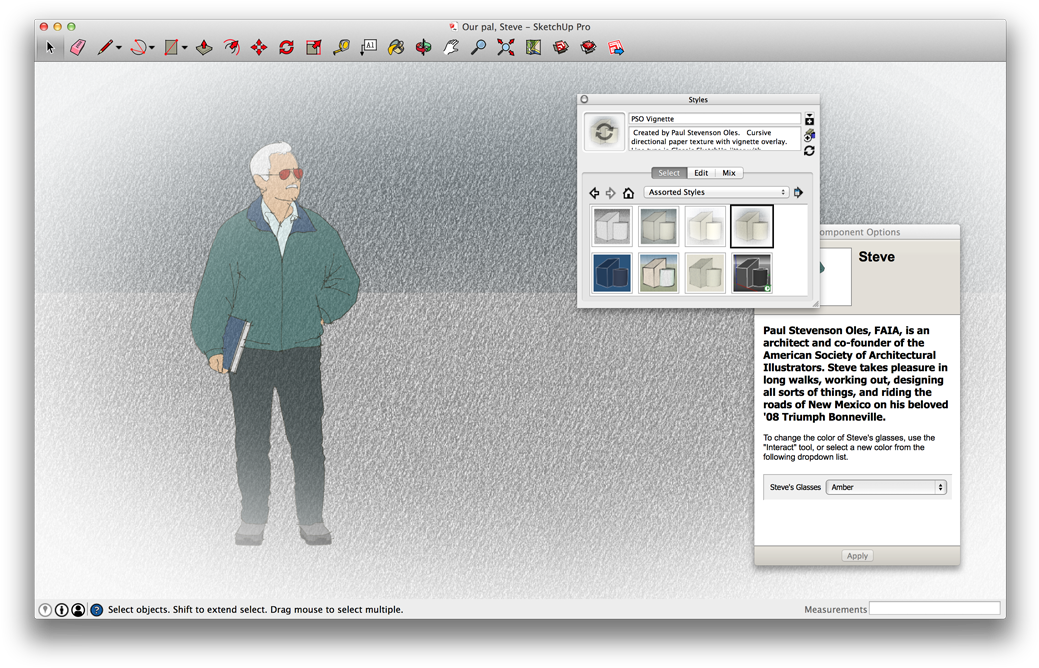Select the Zoom magnifier tool
Screen dimensions: 1039x668
coord(478,48)
